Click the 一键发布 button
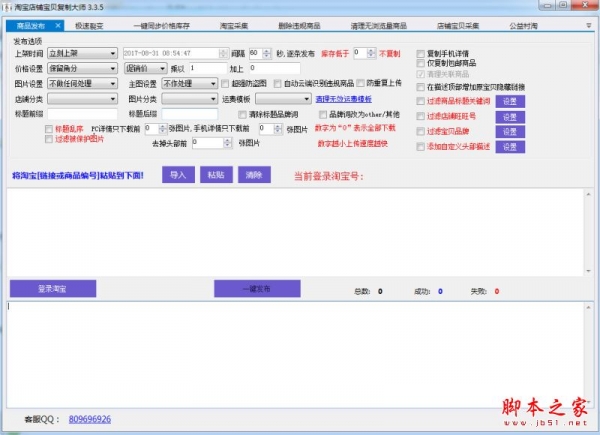This screenshot has width=600, height=435. click(257, 289)
